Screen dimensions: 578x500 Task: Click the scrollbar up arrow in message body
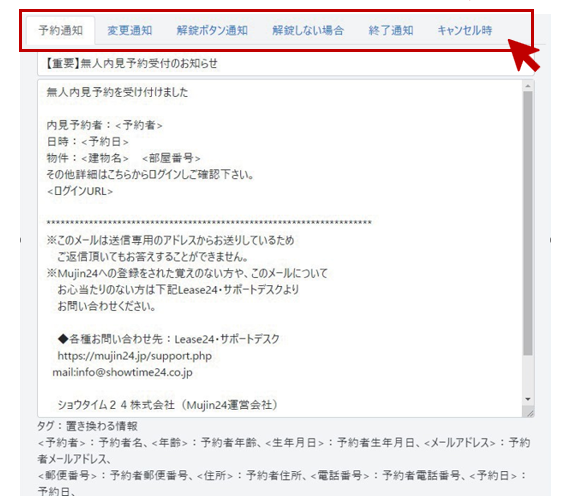point(528,86)
